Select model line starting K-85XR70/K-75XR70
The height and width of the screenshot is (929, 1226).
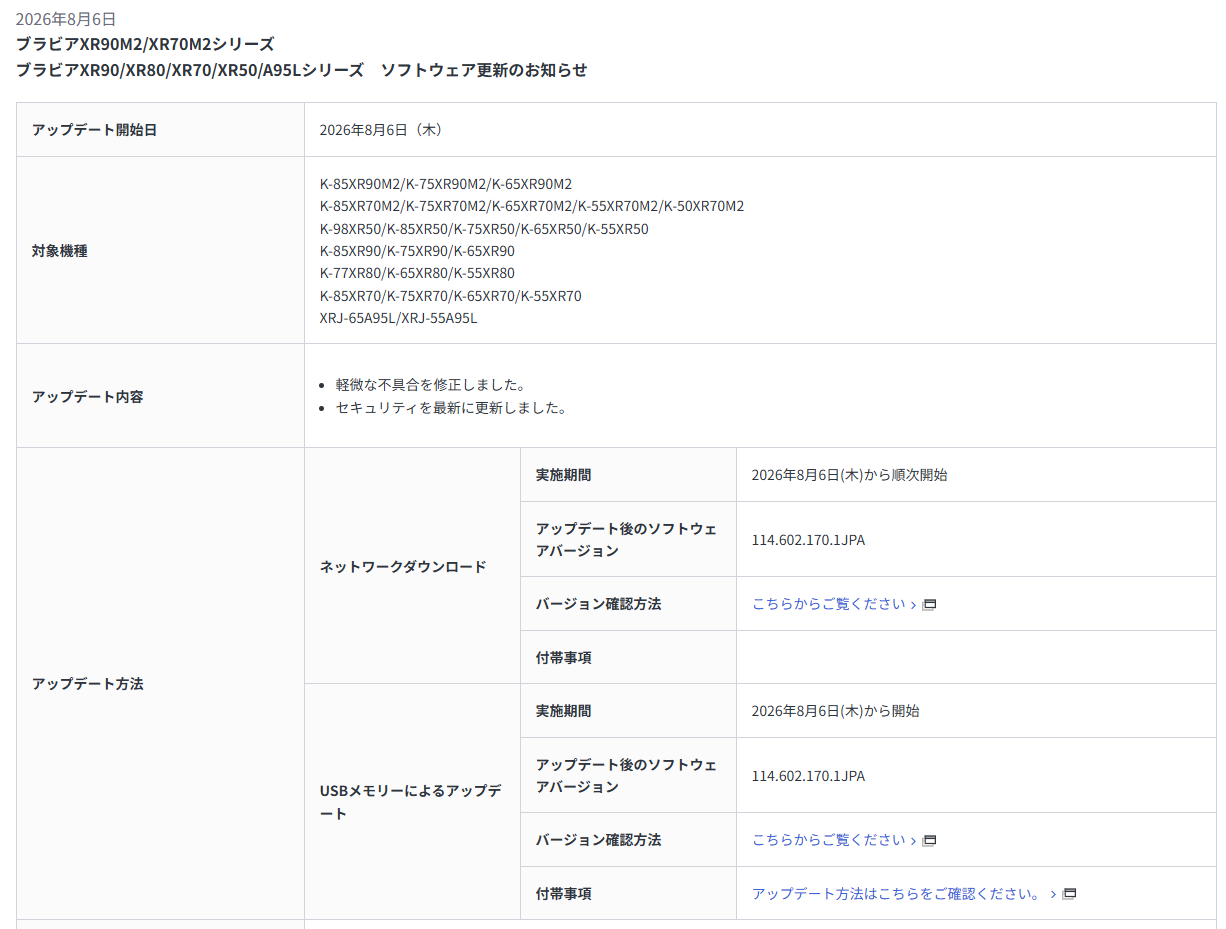coord(451,296)
